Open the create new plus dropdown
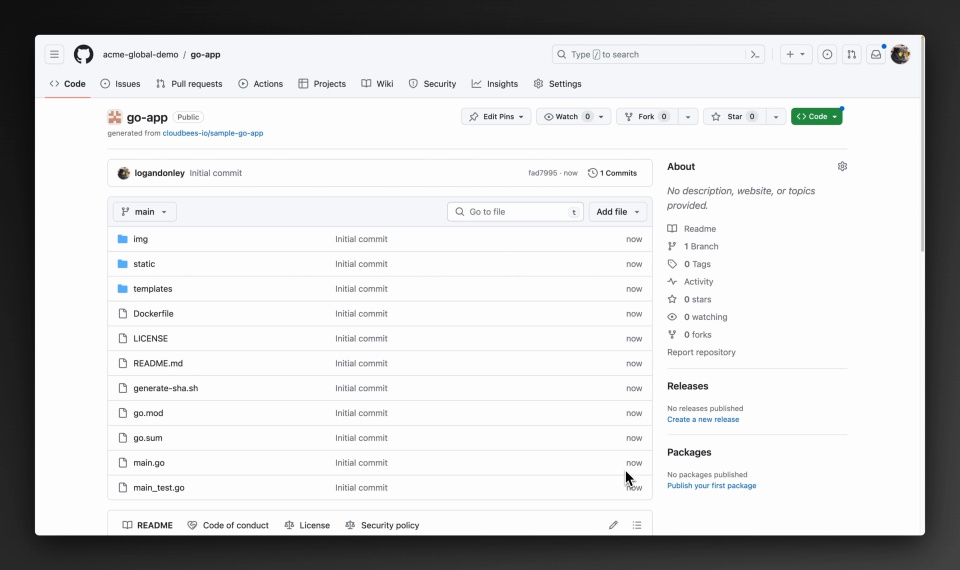 [x=795, y=55]
